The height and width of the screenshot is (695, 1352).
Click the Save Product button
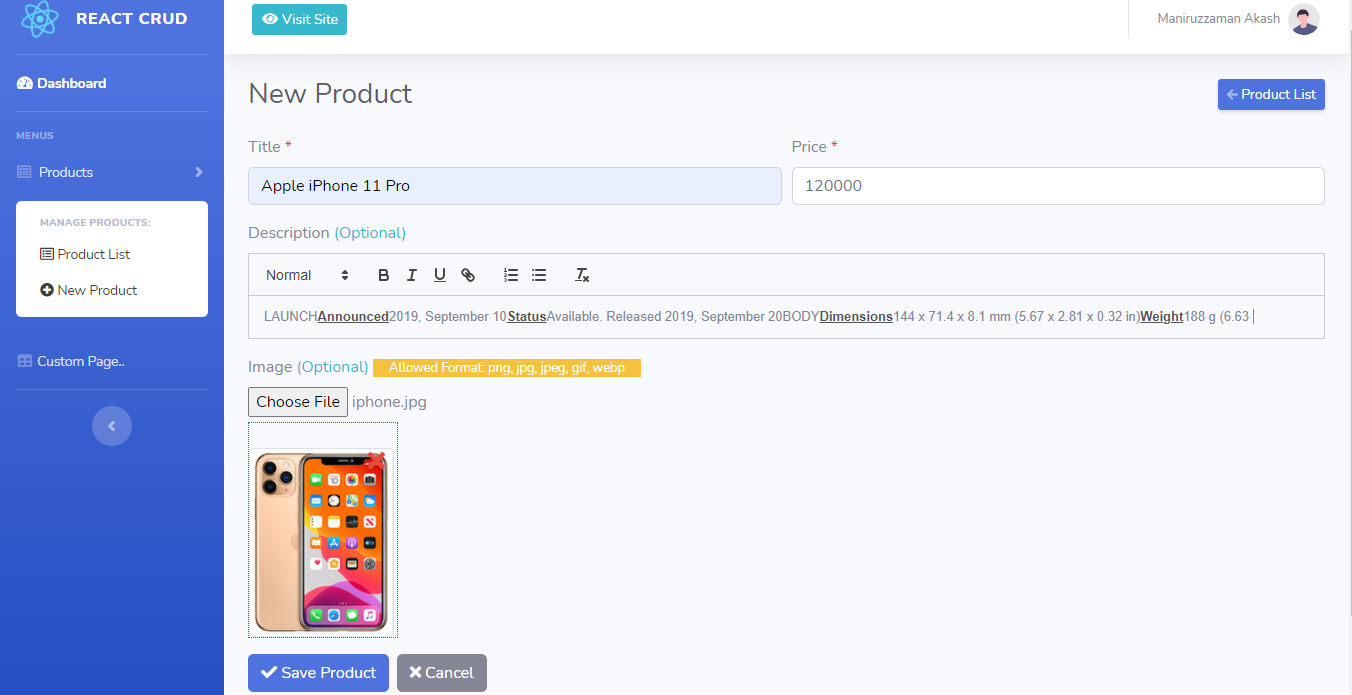(318, 672)
